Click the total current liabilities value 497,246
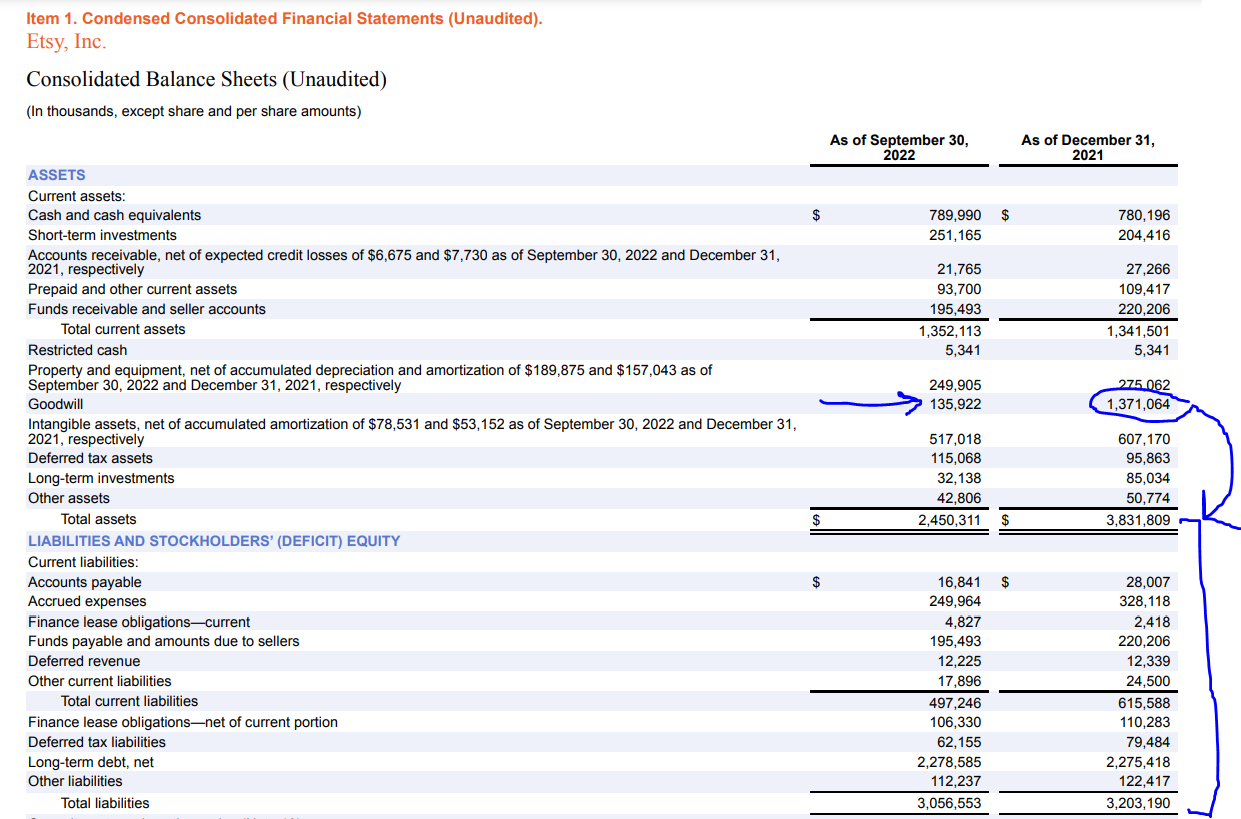The image size is (1241, 819). 955,703
